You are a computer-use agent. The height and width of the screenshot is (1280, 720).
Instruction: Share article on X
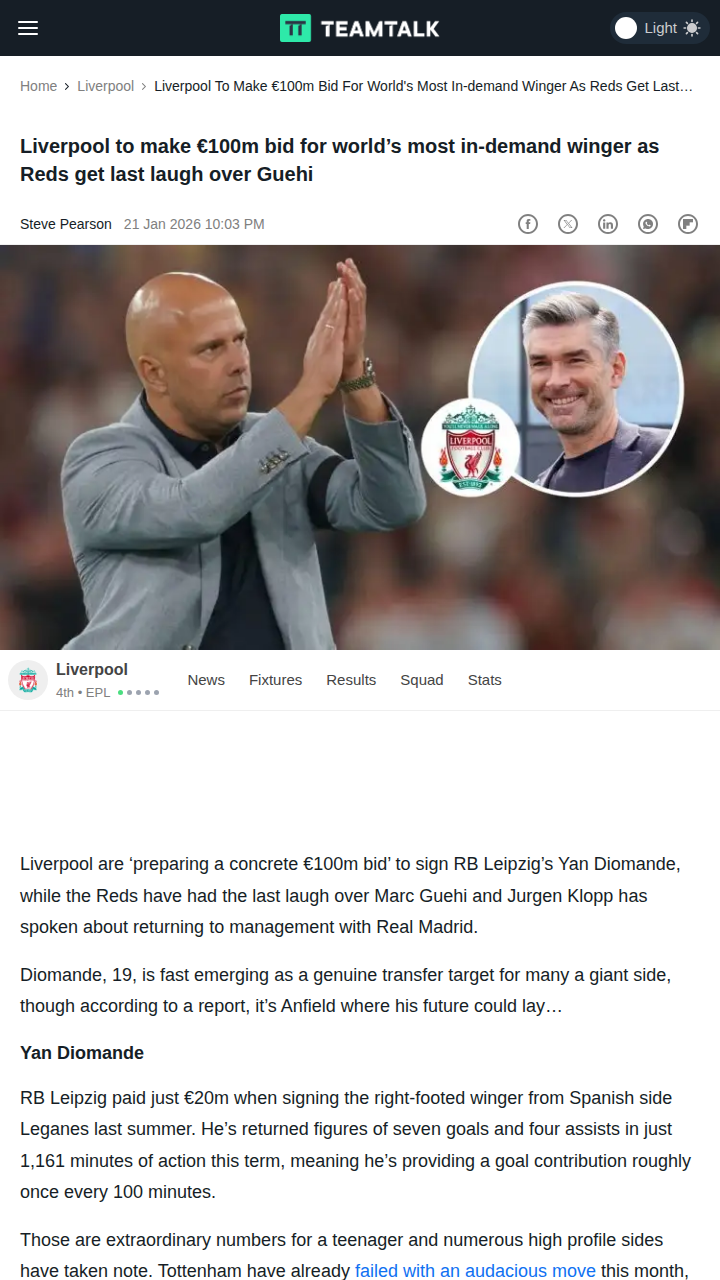click(x=568, y=224)
